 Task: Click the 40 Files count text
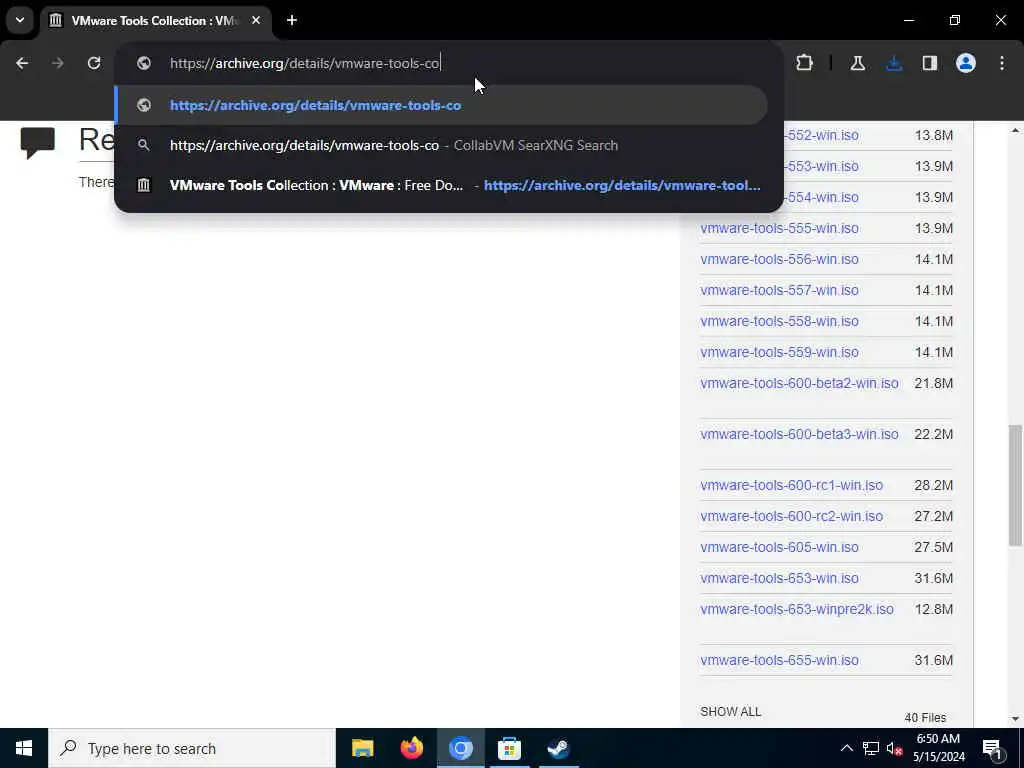click(x=925, y=718)
